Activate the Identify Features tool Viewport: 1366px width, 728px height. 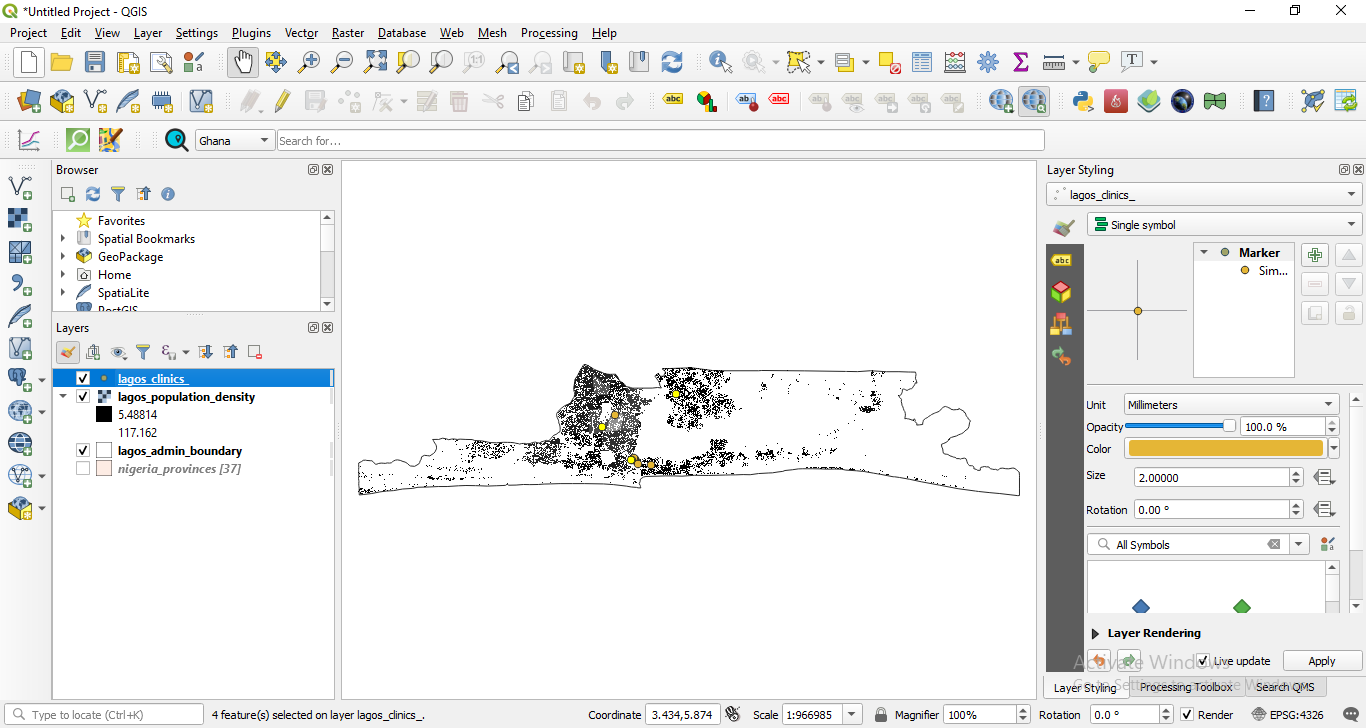720,62
